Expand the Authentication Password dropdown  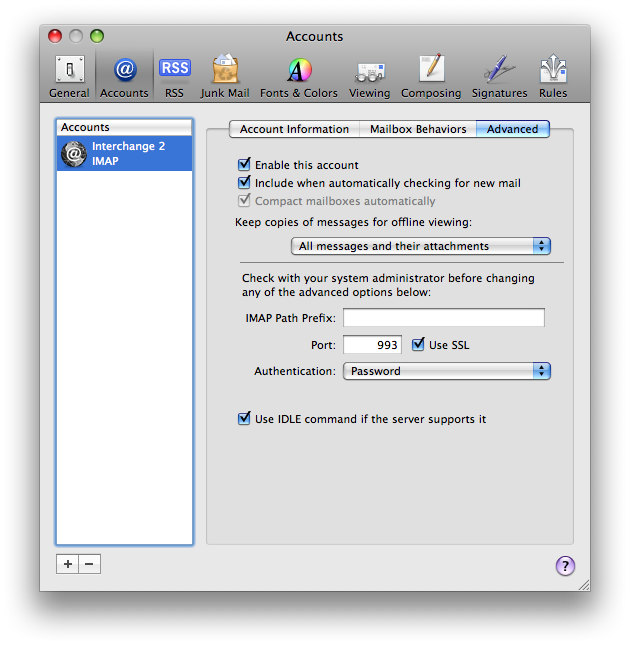(446, 371)
